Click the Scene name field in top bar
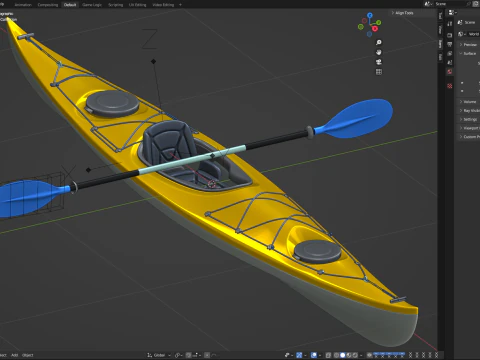Screen dimensions: 480x360 (x=449, y=4)
